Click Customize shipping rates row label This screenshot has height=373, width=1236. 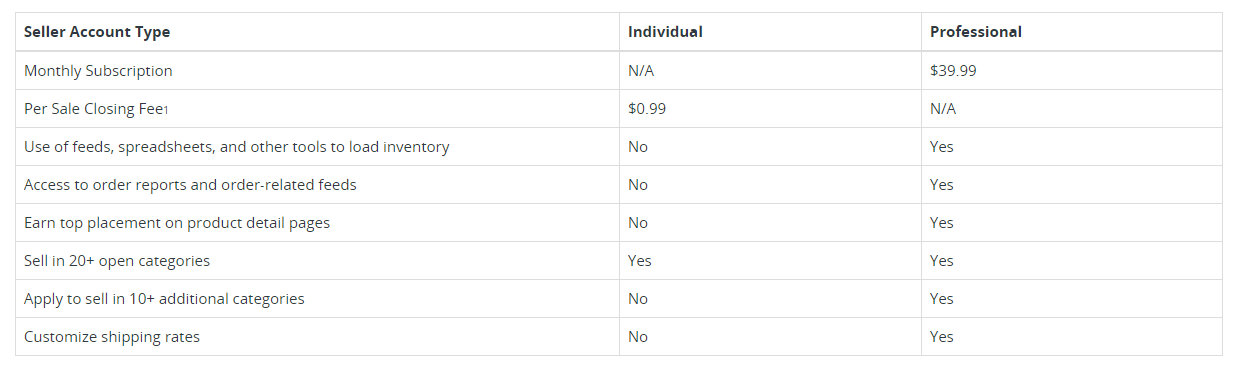pyautogui.click(x=112, y=337)
